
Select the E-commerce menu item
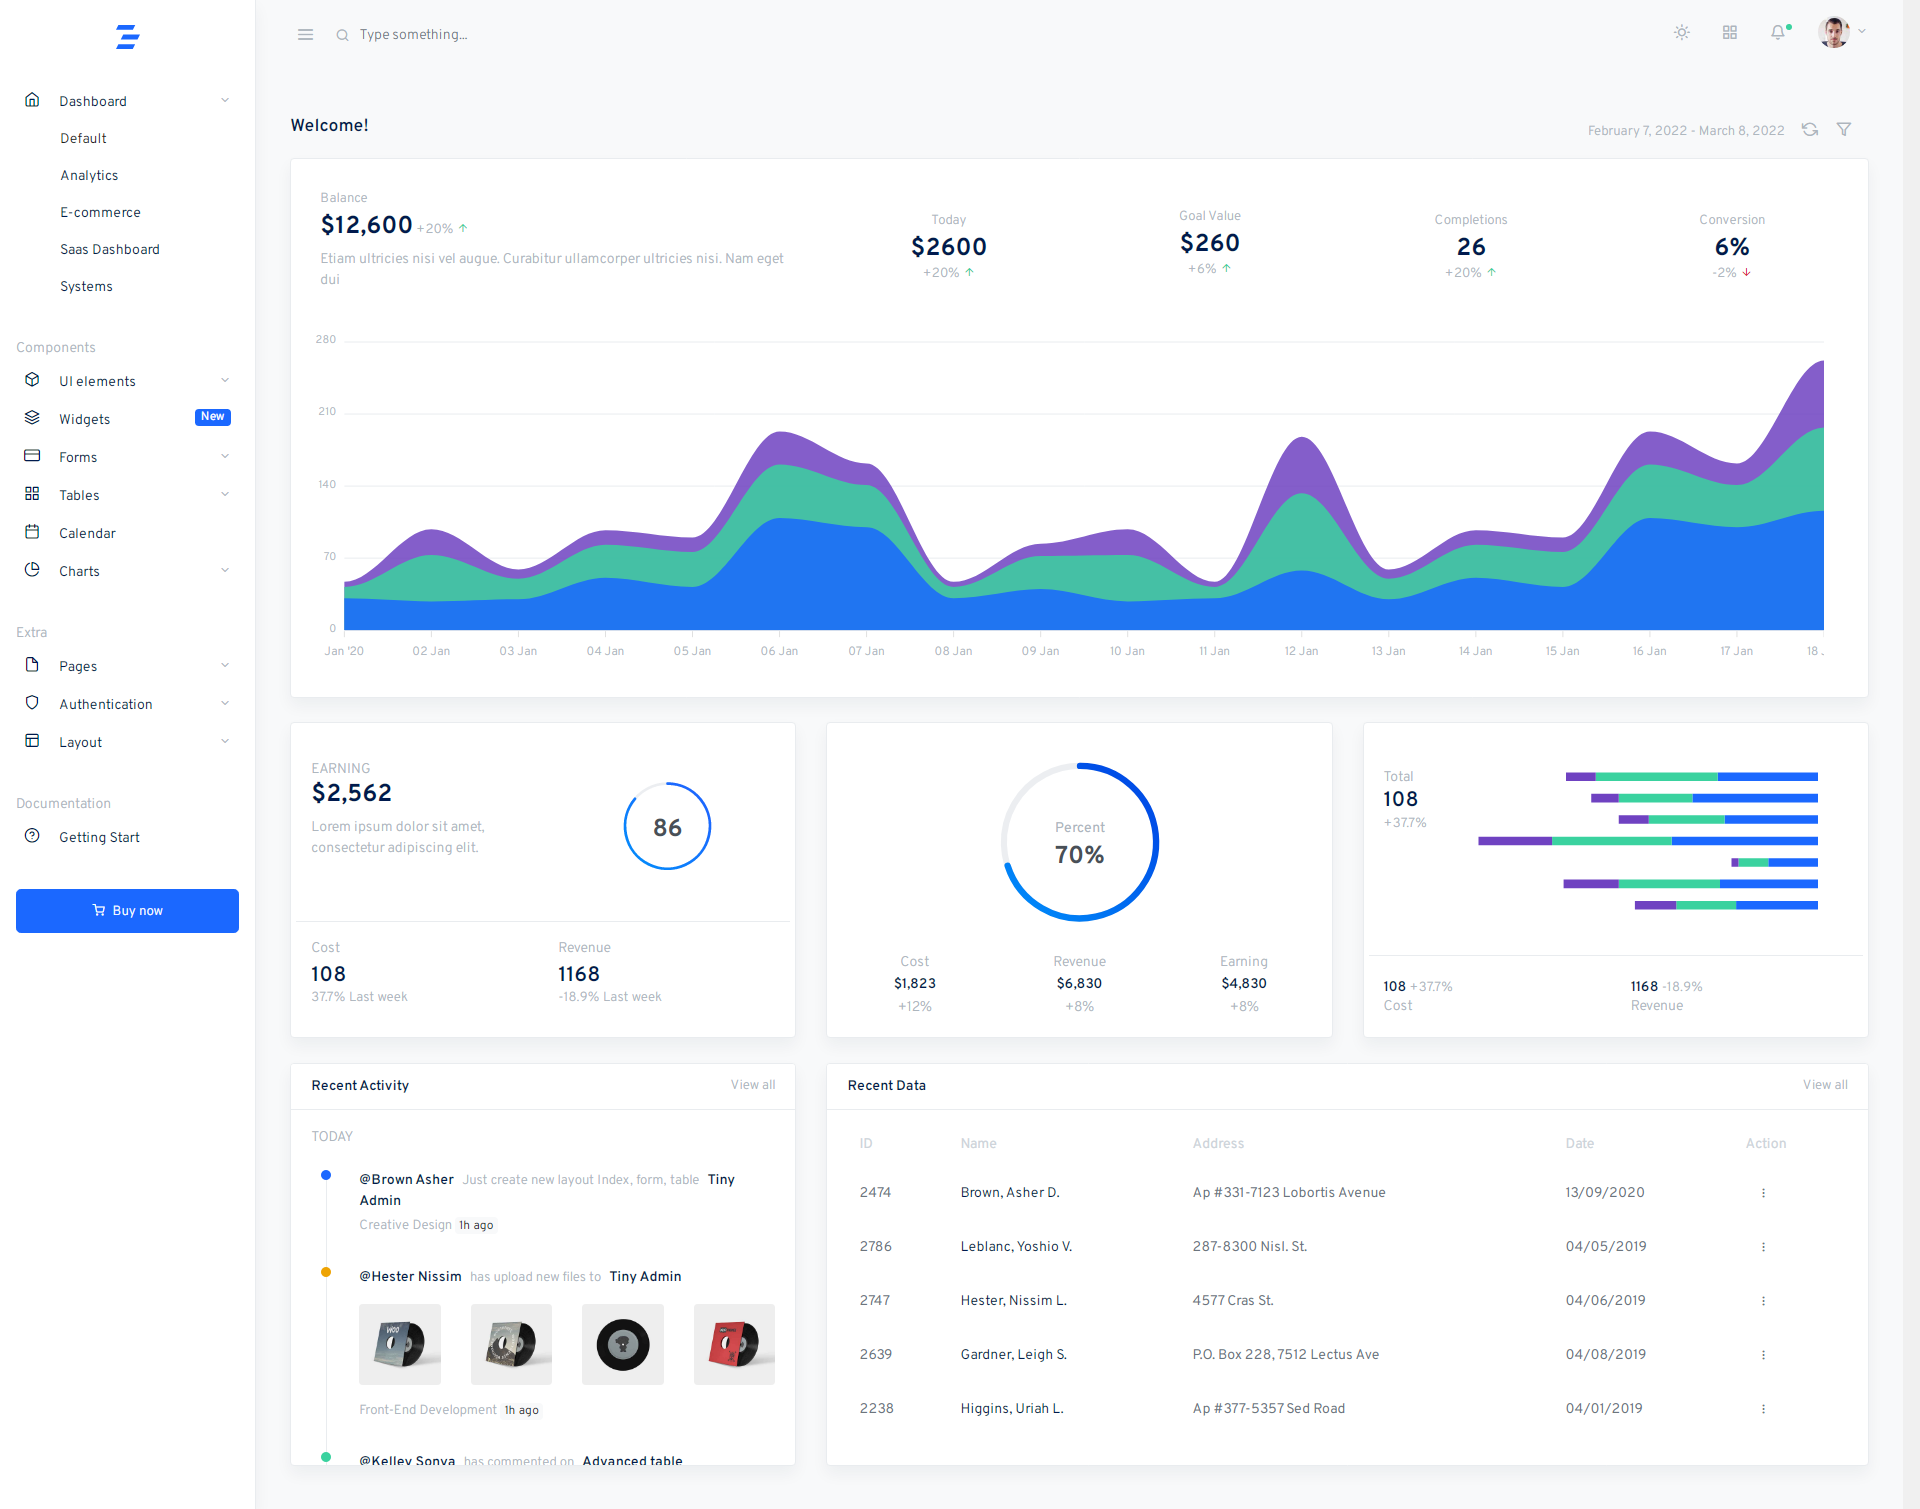pos(98,212)
